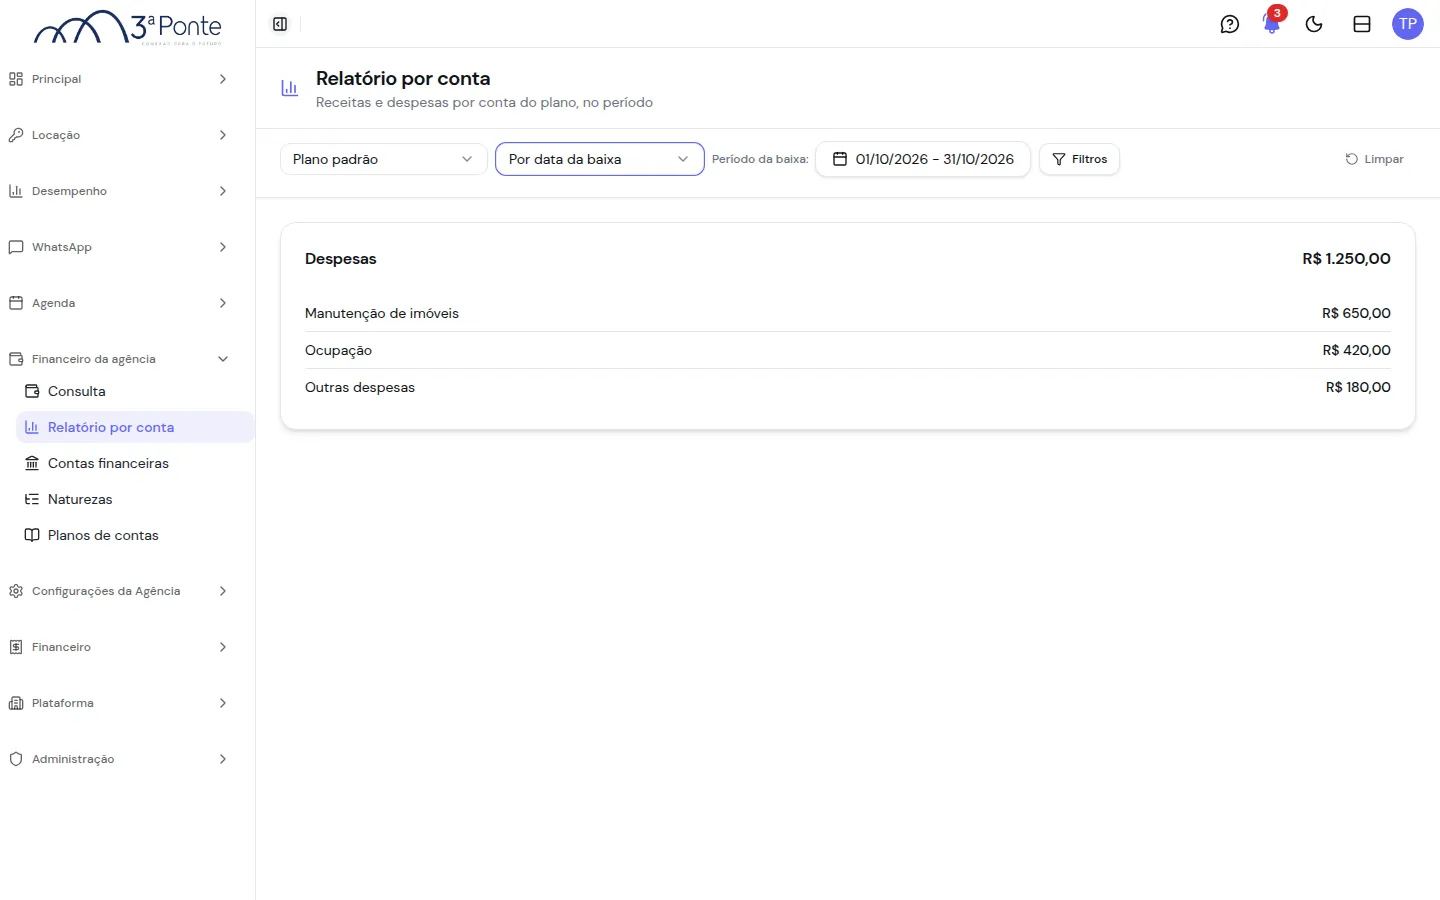Open the TP user avatar menu
Screen dimensions: 1440x900
(x=1408, y=24)
